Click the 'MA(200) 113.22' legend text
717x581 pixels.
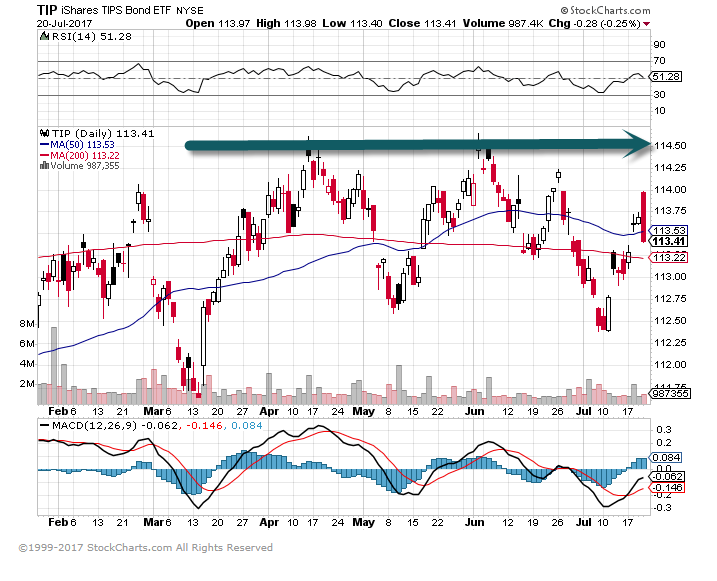coord(85,155)
